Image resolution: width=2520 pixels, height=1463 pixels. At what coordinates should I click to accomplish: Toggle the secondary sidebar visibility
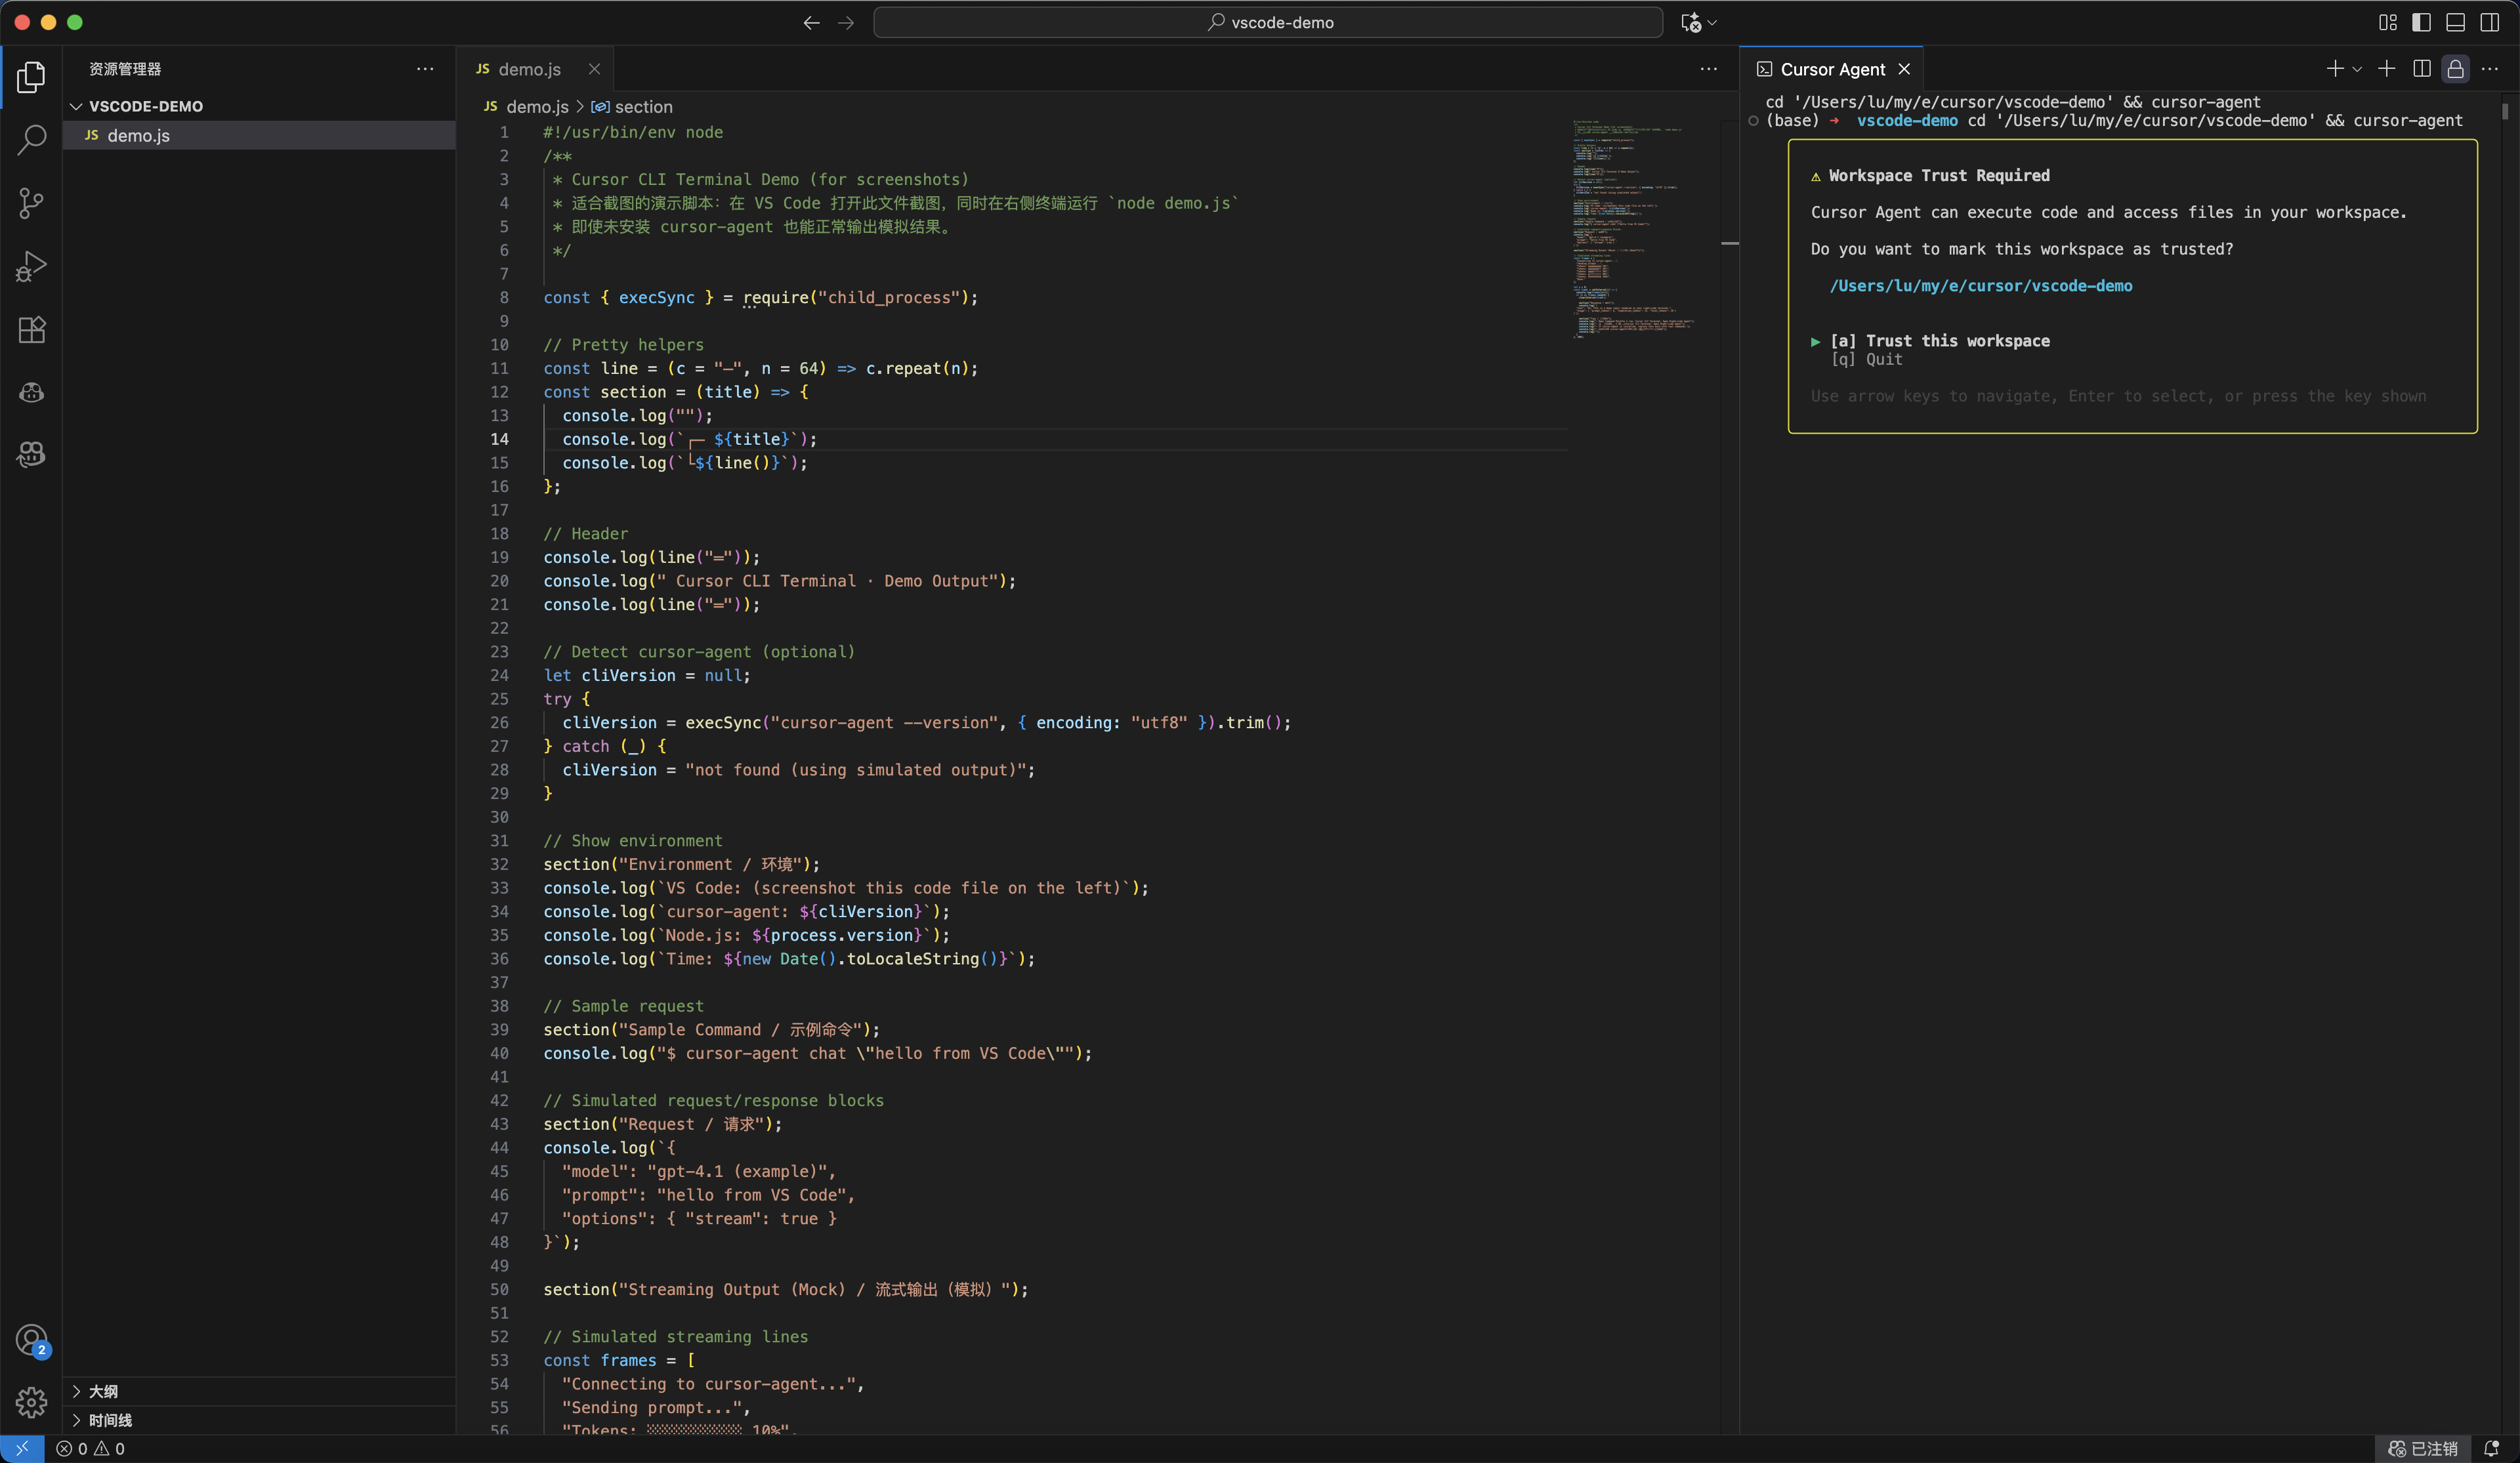[x=2489, y=22]
